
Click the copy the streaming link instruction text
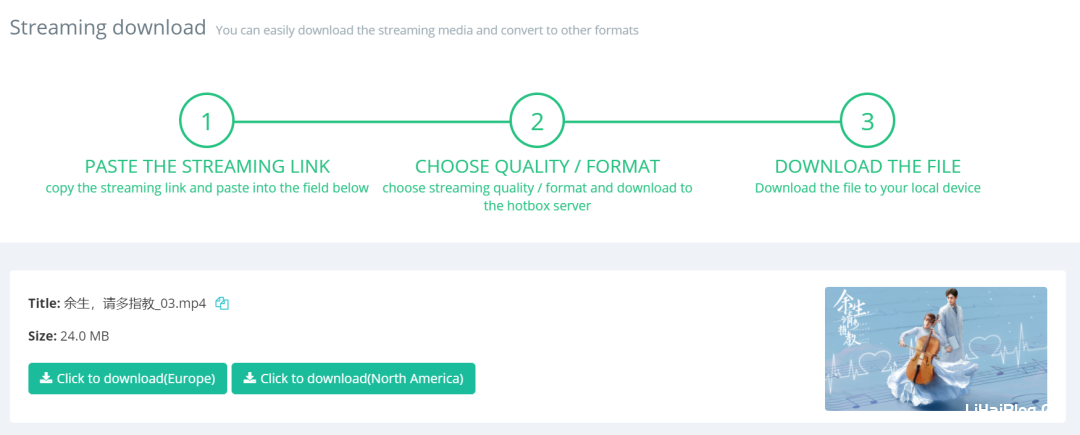click(x=207, y=188)
